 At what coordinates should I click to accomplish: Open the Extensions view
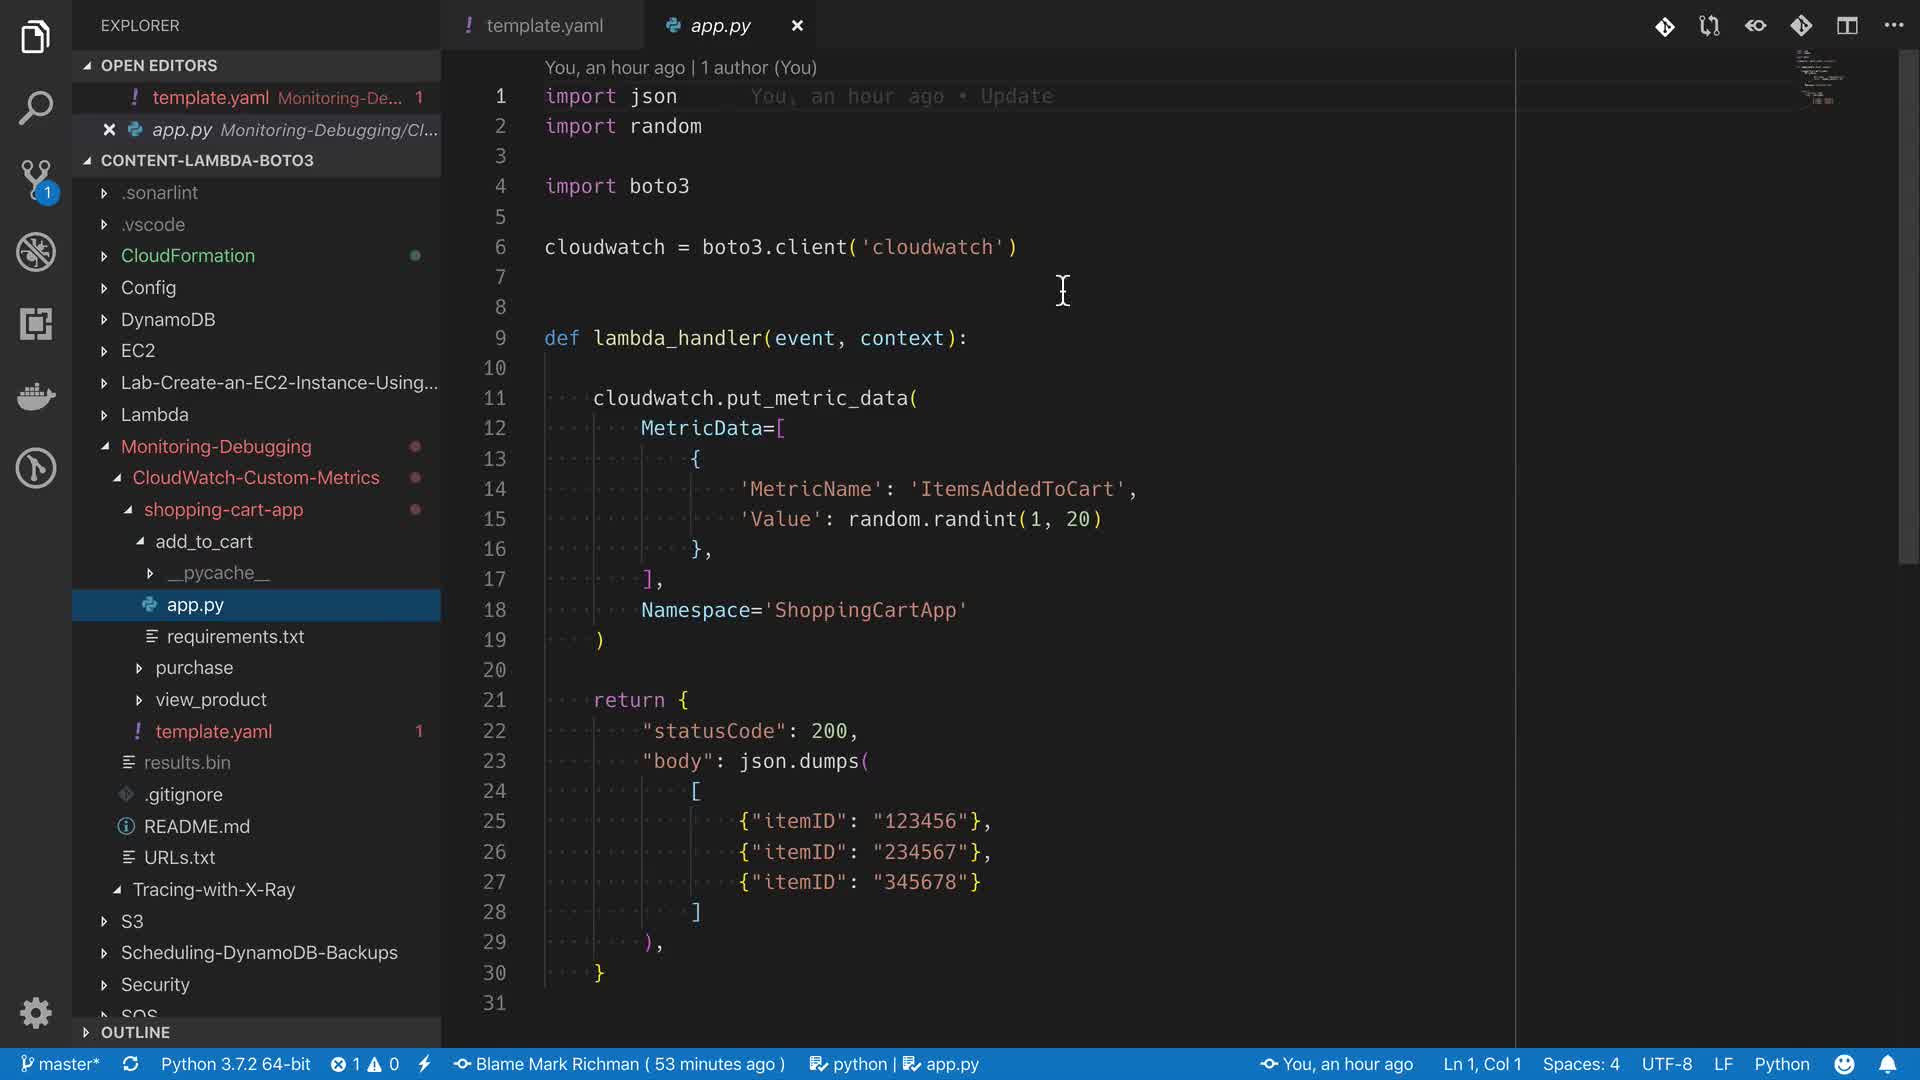[x=36, y=324]
